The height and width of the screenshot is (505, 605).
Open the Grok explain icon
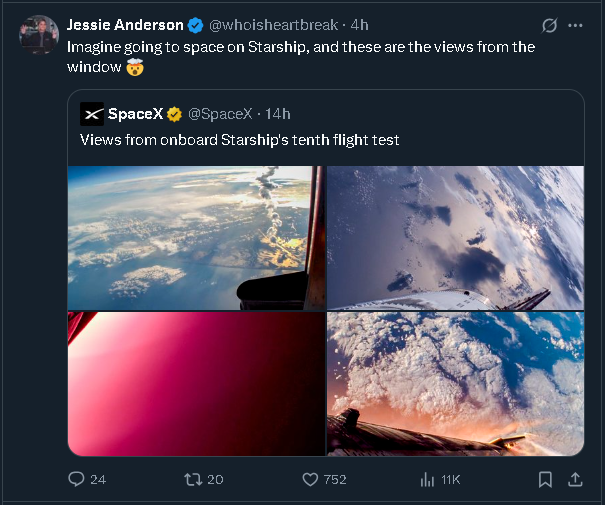coord(548,25)
